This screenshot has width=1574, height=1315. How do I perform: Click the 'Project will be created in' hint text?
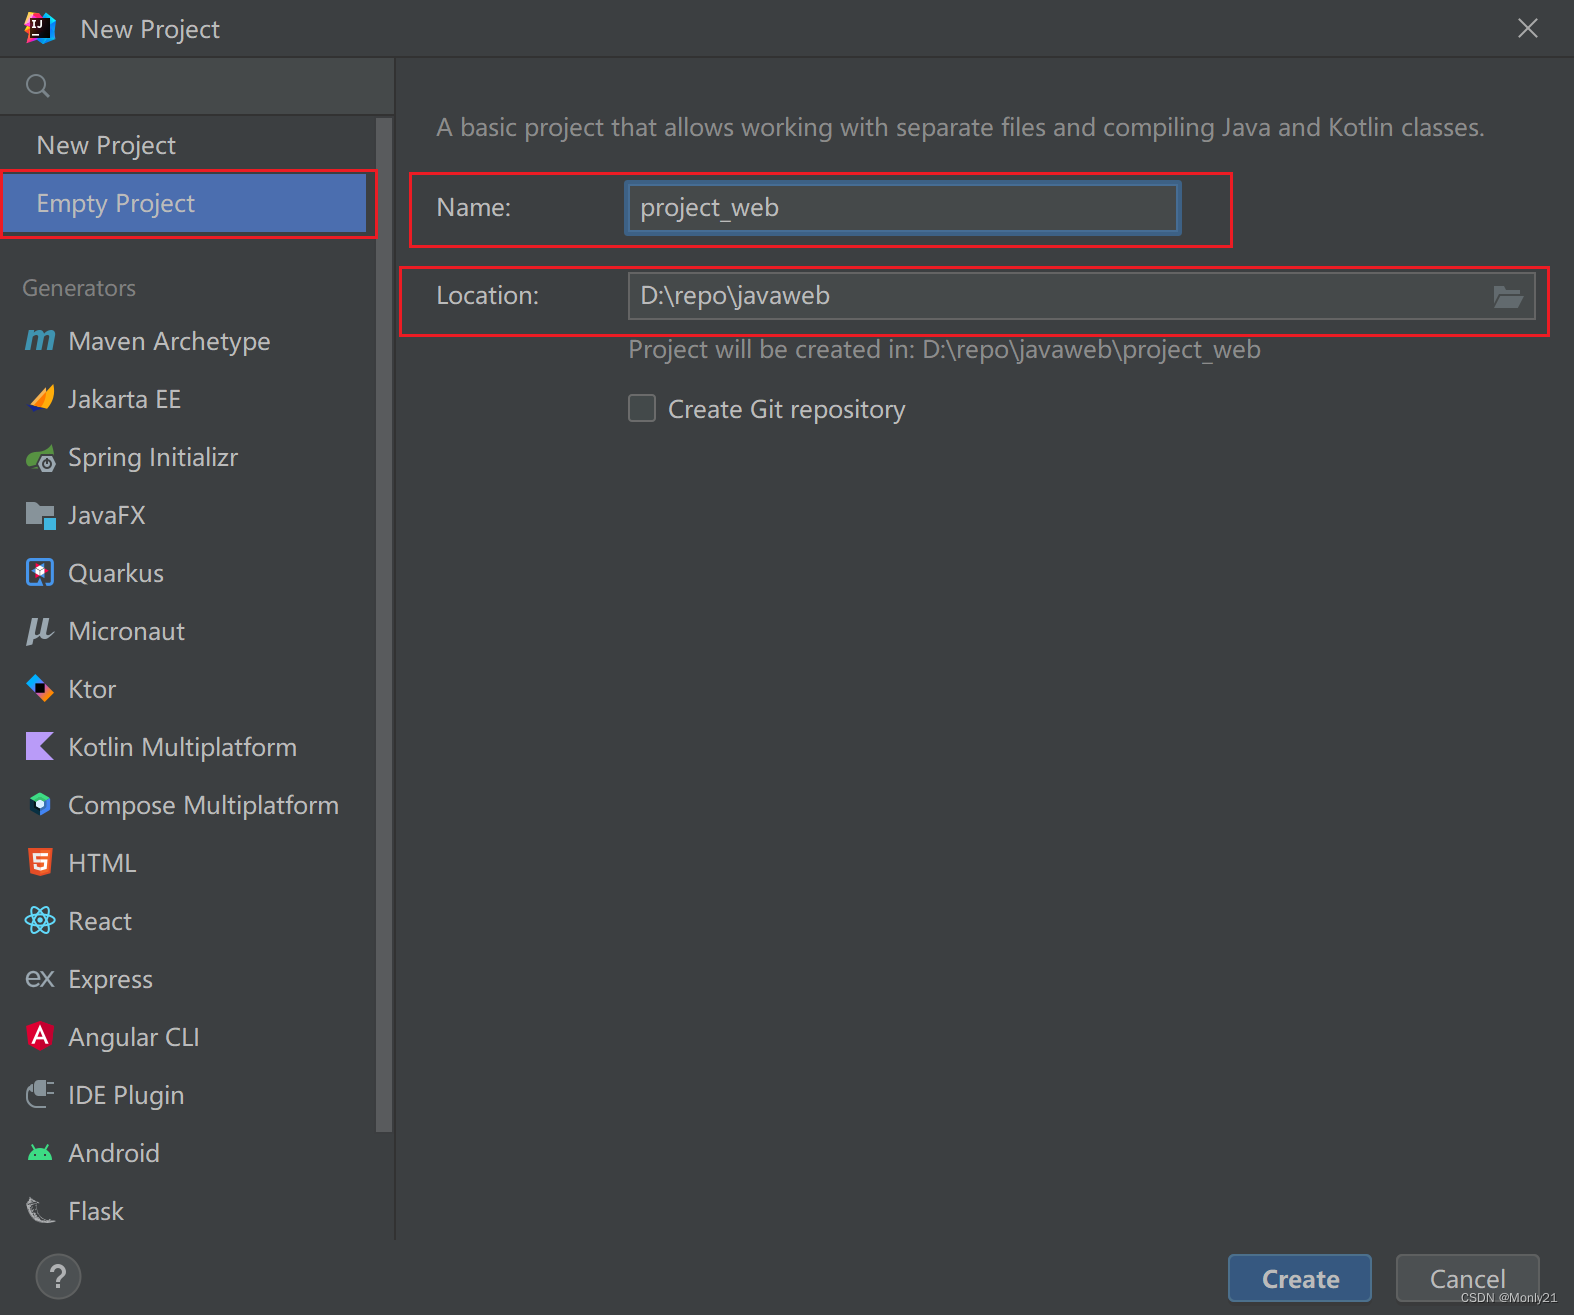pyautogui.click(x=944, y=350)
